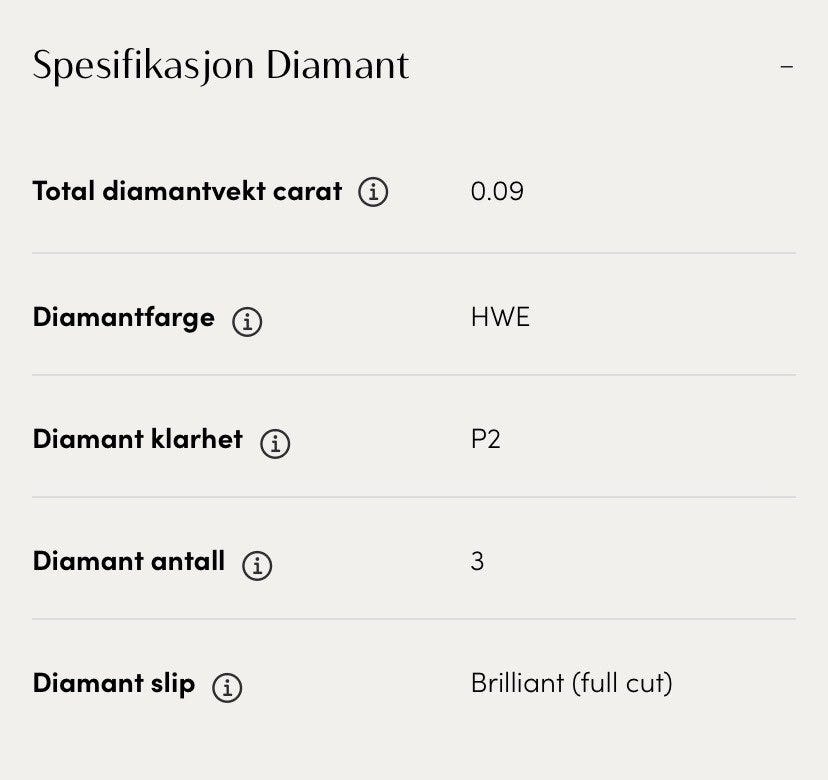
Task: Click the Diamant klarhet info icon
Action: click(x=275, y=443)
